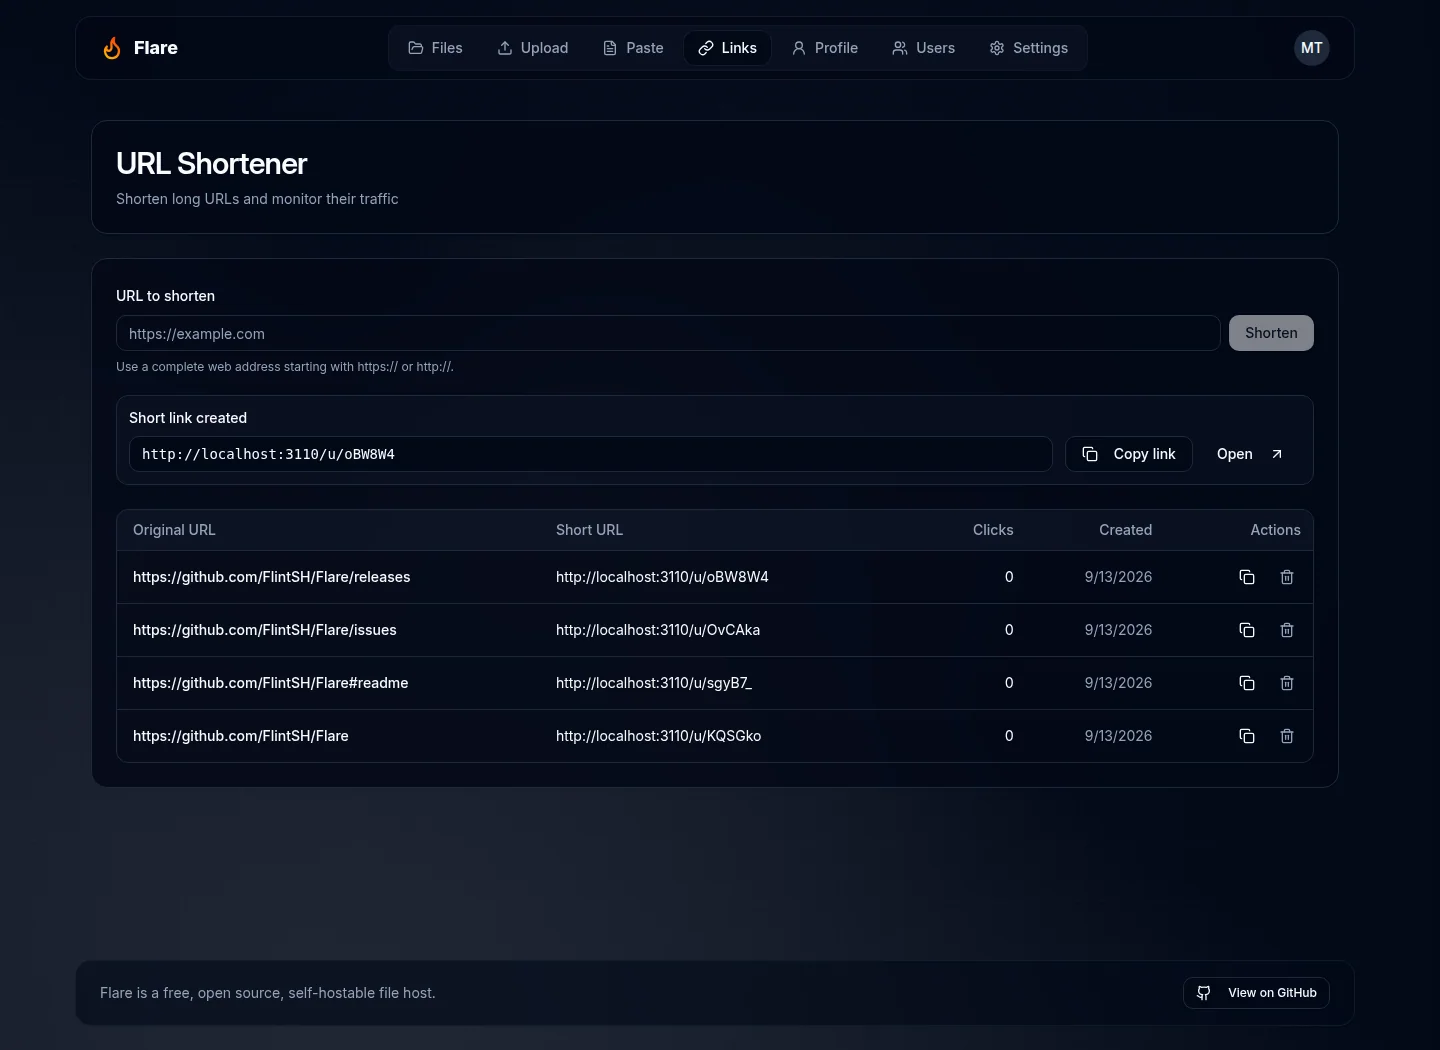Open the Settings tab
Viewport: 1440px width, 1050px height.
[x=1029, y=48]
